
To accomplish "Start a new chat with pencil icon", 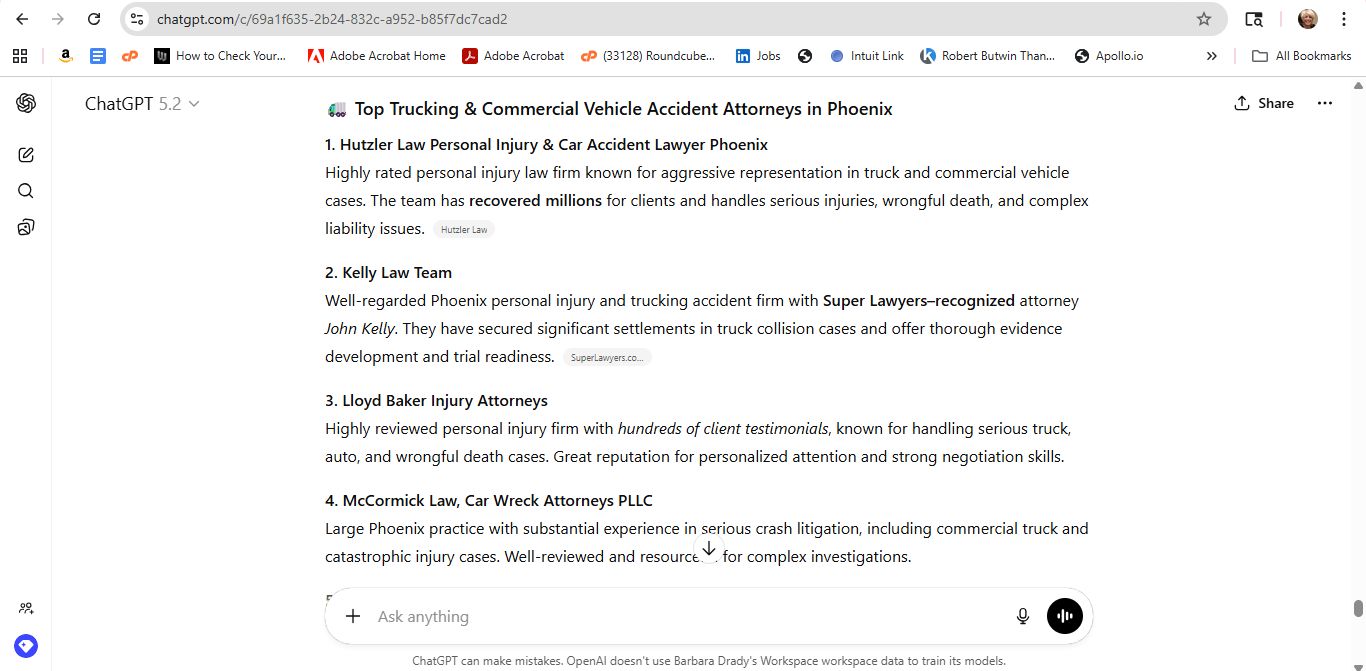I will [x=26, y=155].
